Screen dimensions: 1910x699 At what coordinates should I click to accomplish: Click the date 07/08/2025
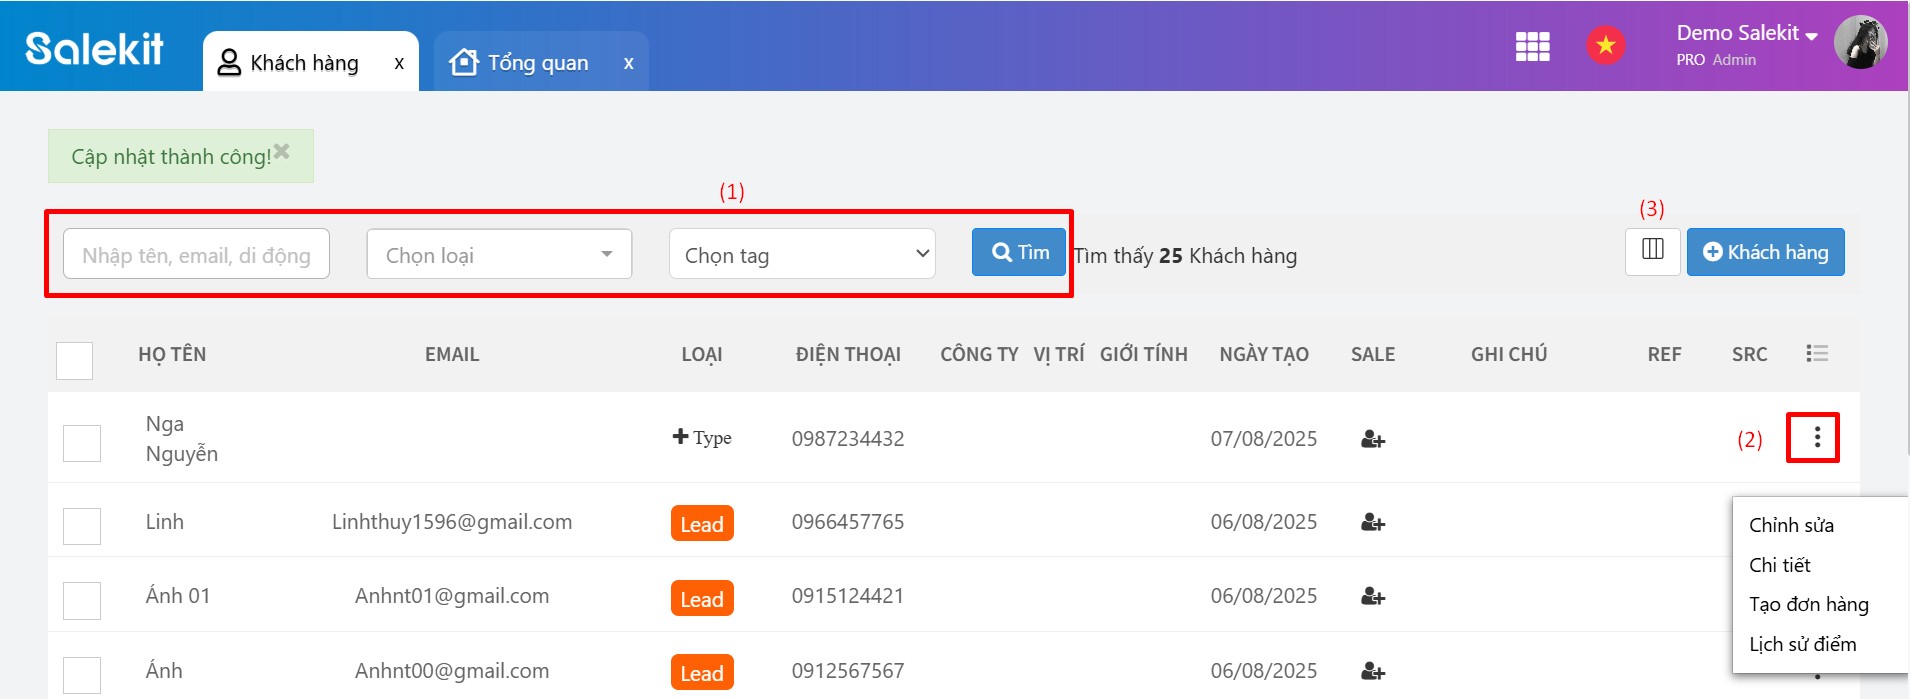1264,438
